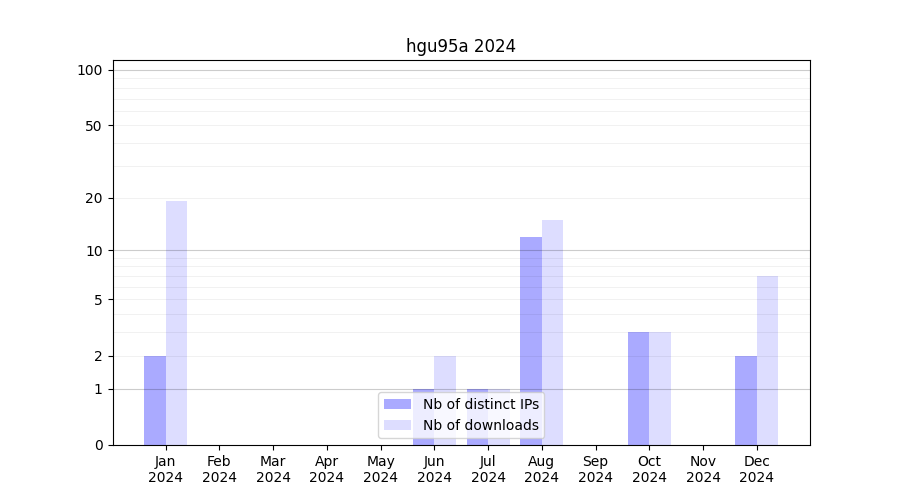Screen dimensions: 900x500
Task: Select the Dec 2024 distinct IPs bar
Action: tap(746, 400)
